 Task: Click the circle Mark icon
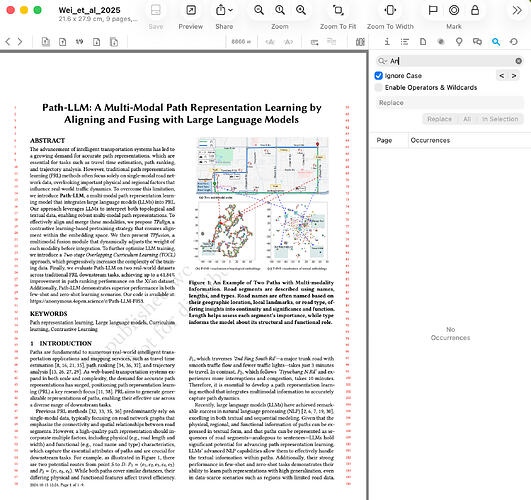click(x=454, y=11)
